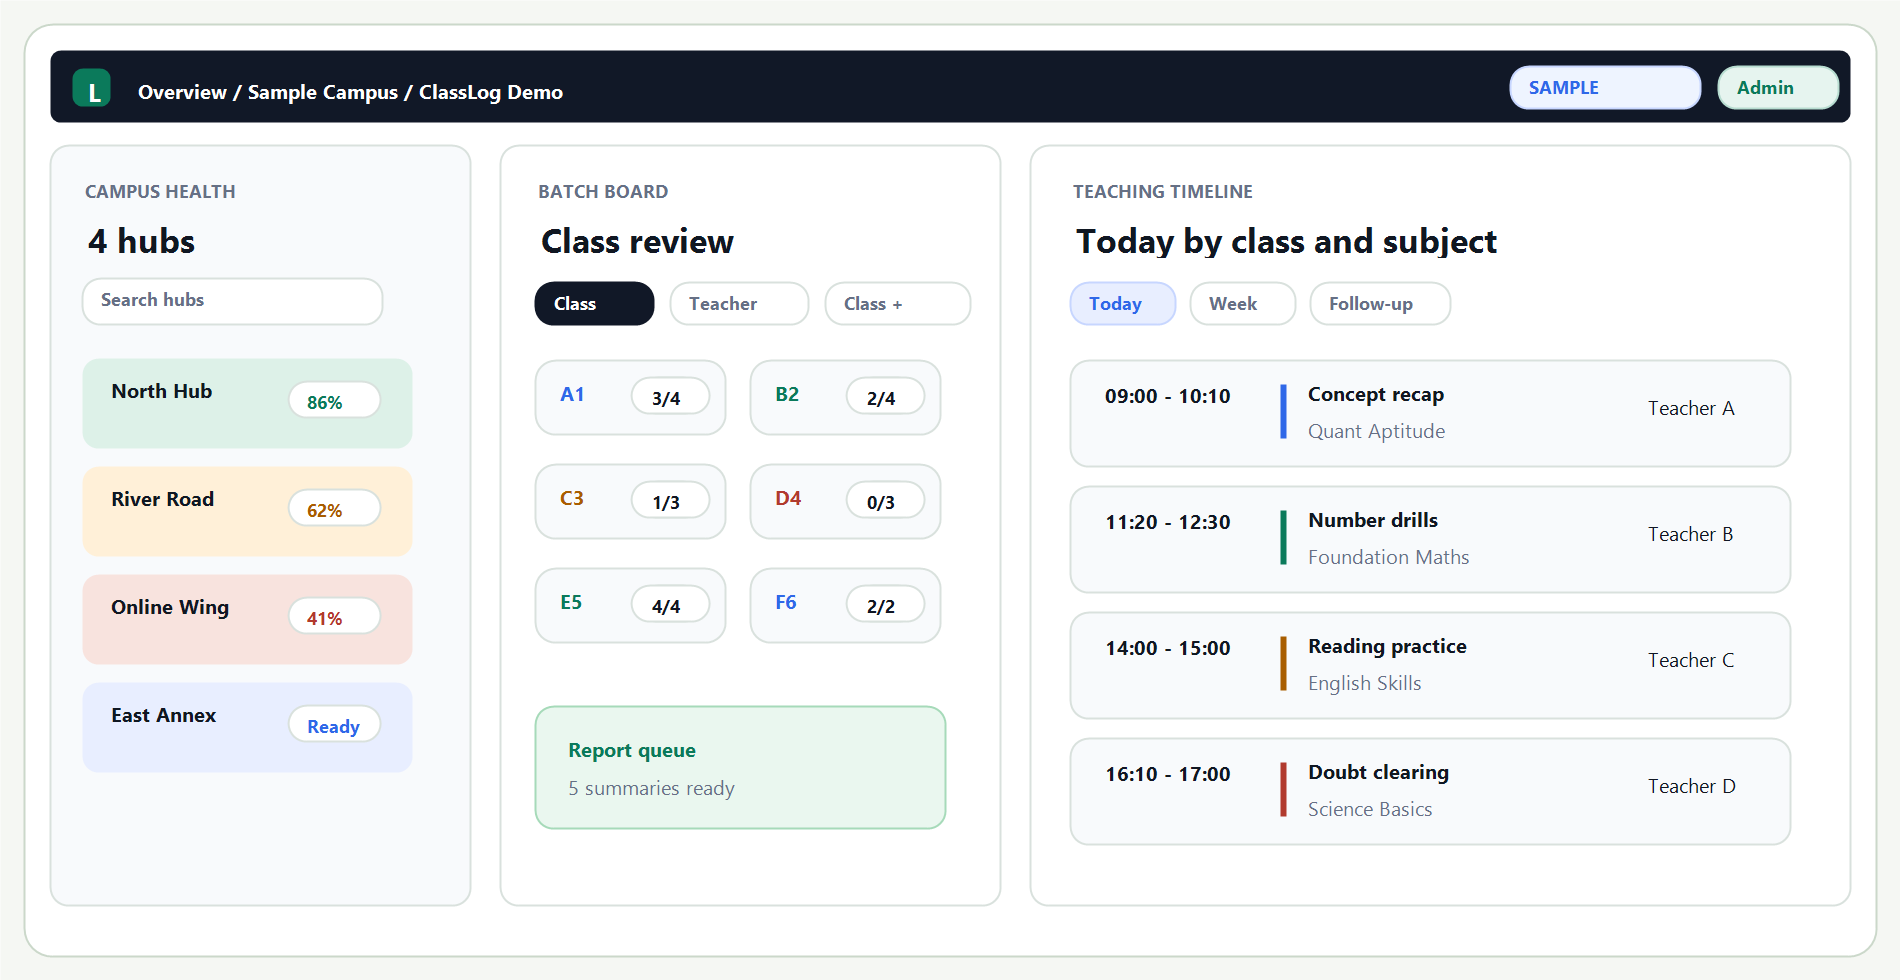Open the Reading practice session
Viewport: 1900px width, 980px height.
click(1430, 665)
